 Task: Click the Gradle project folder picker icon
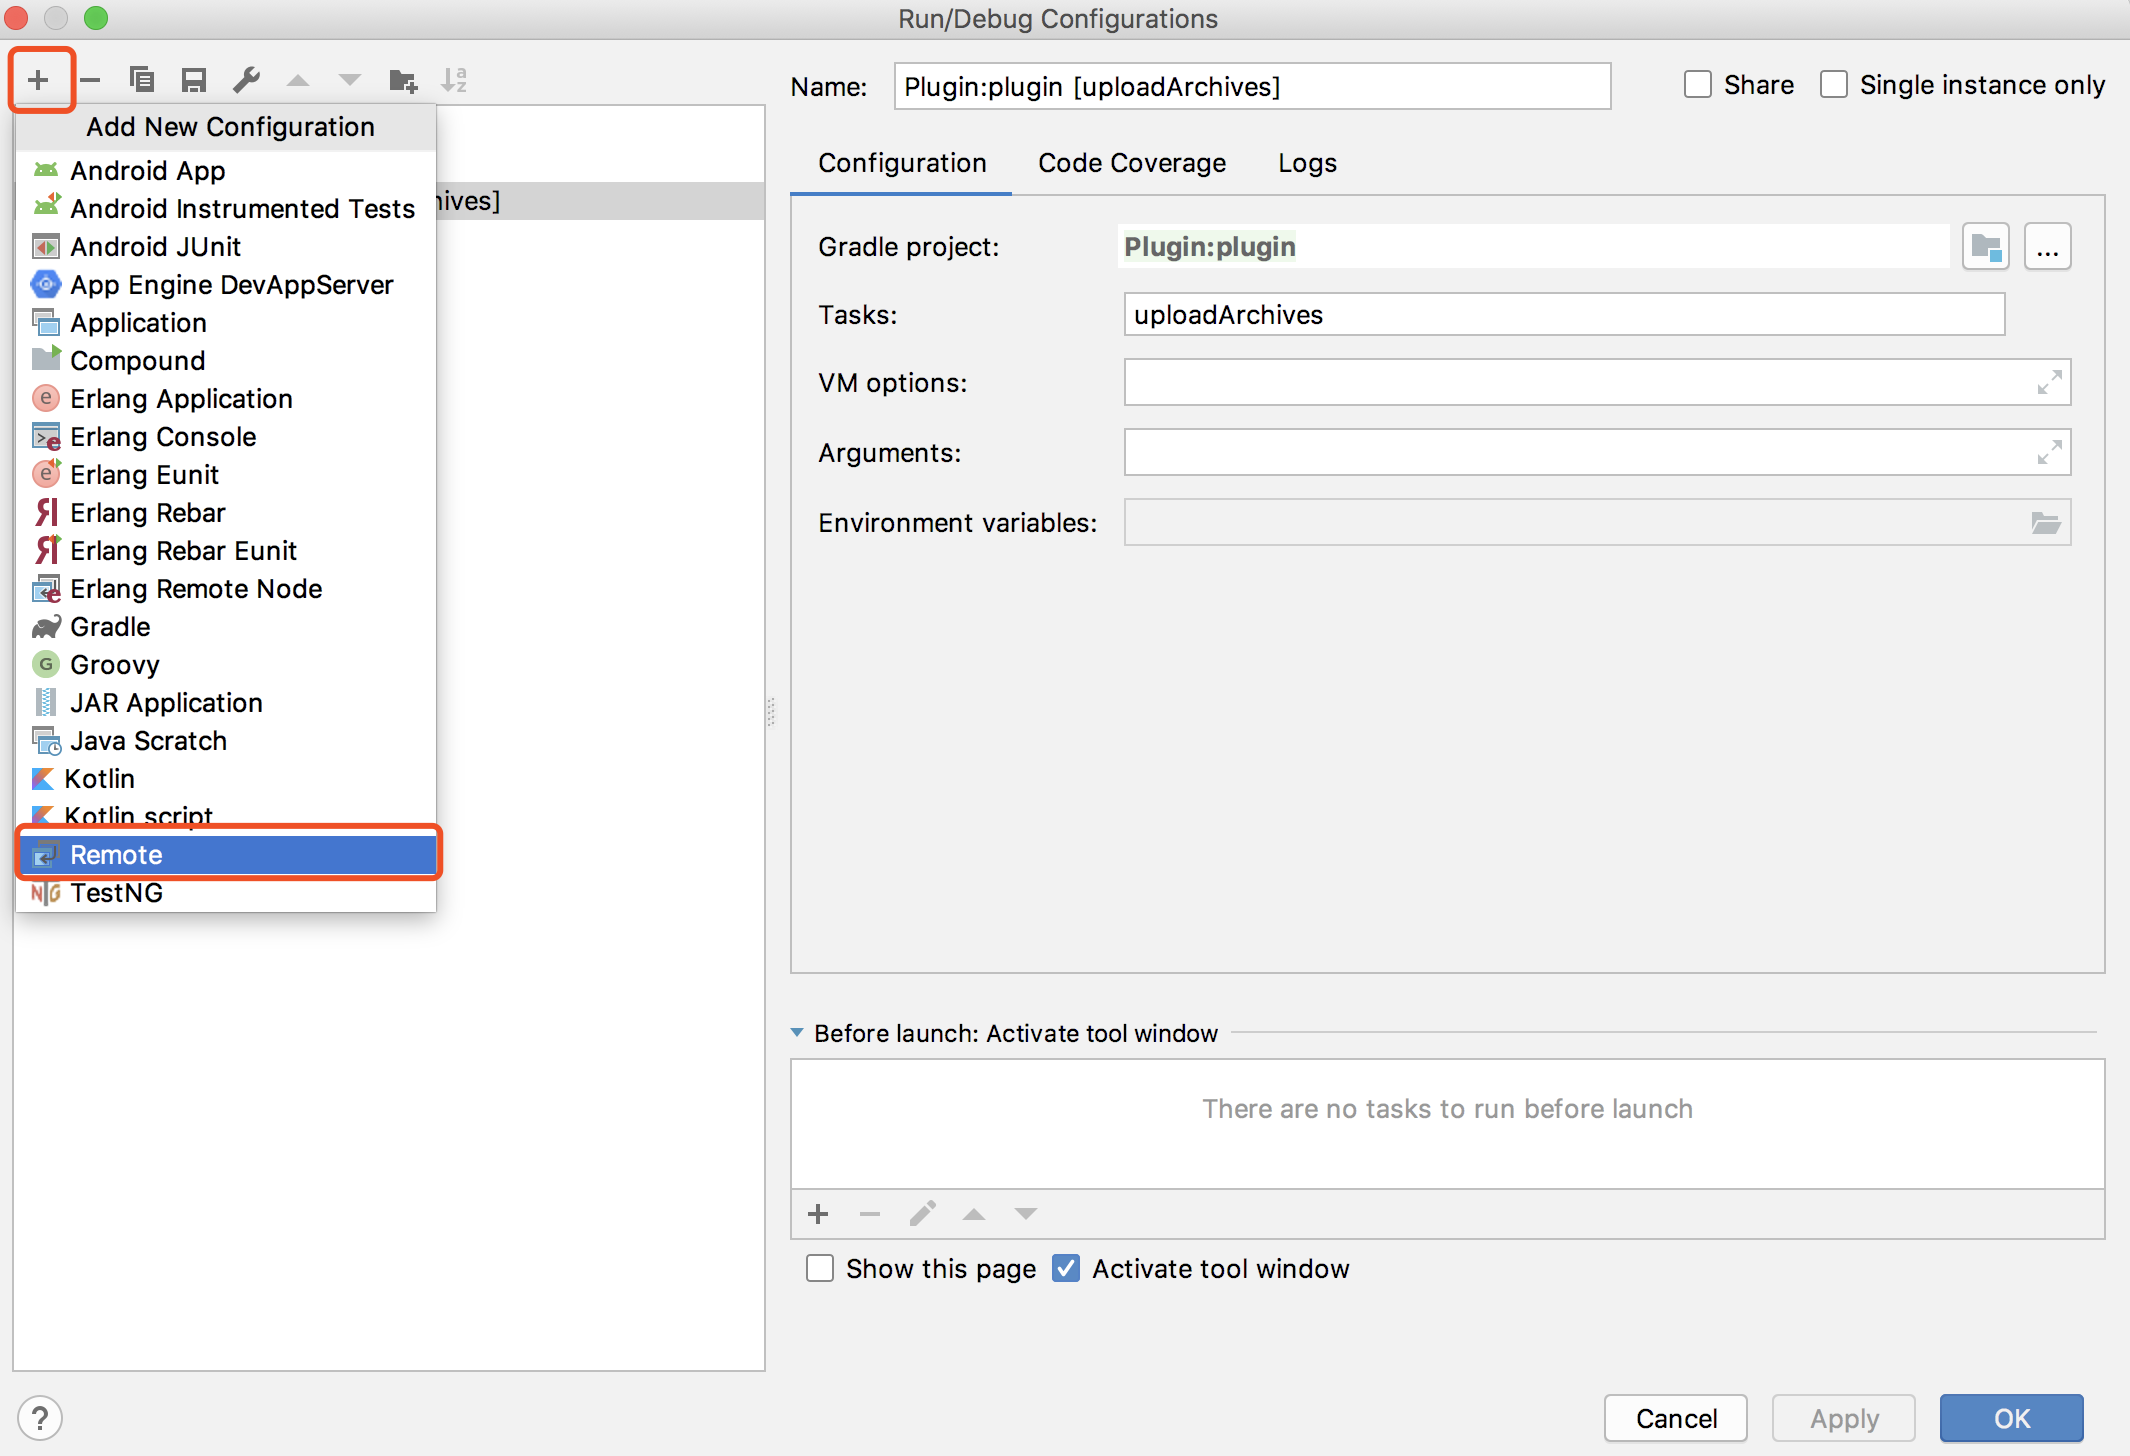click(x=1985, y=247)
